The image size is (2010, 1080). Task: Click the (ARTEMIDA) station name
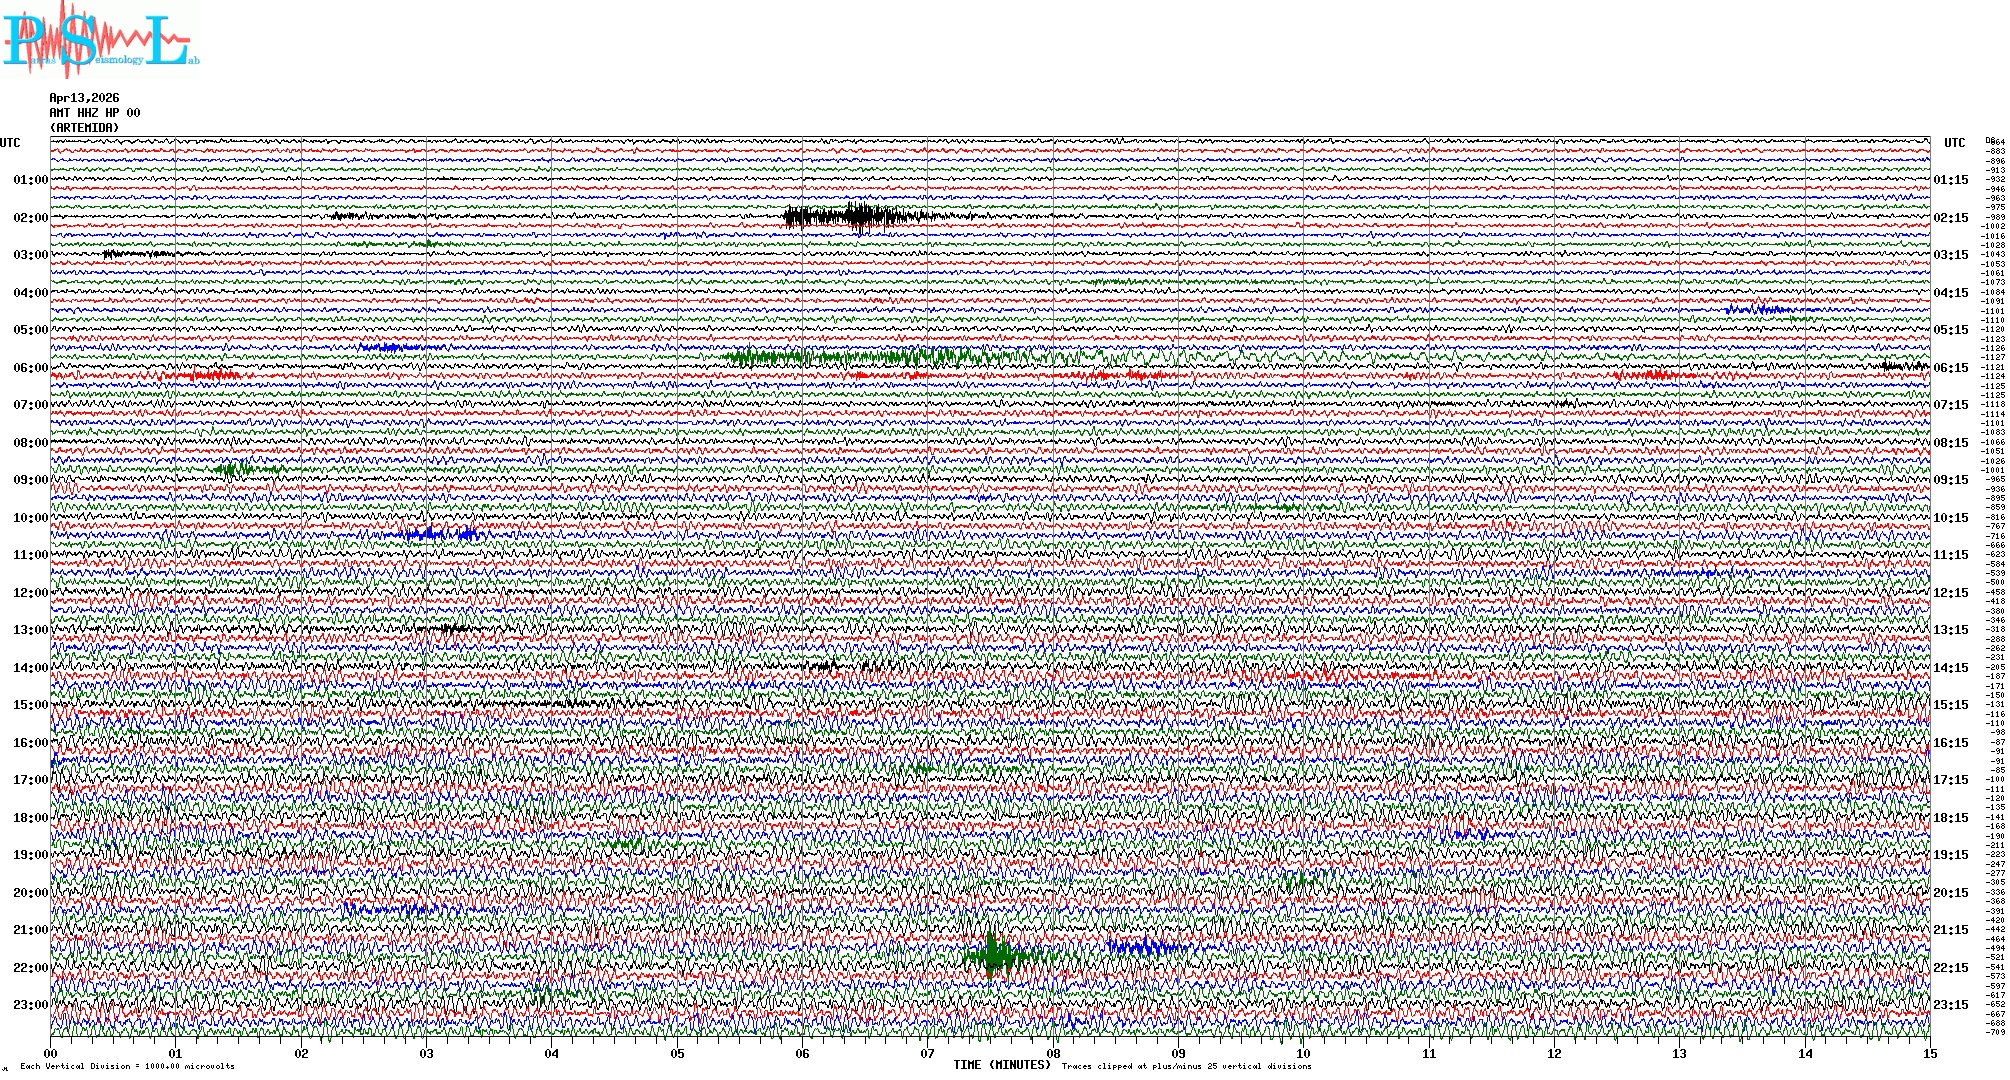[x=84, y=128]
